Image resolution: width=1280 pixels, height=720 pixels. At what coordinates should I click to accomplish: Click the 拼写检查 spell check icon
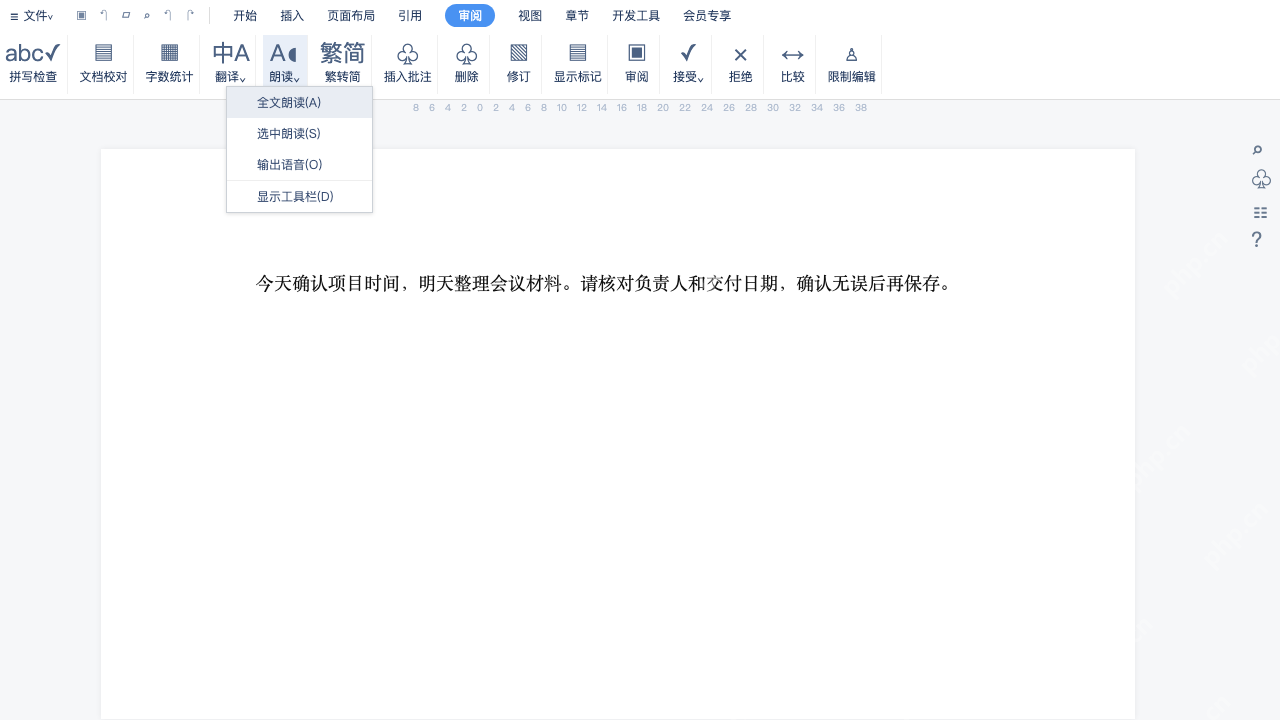[33, 53]
